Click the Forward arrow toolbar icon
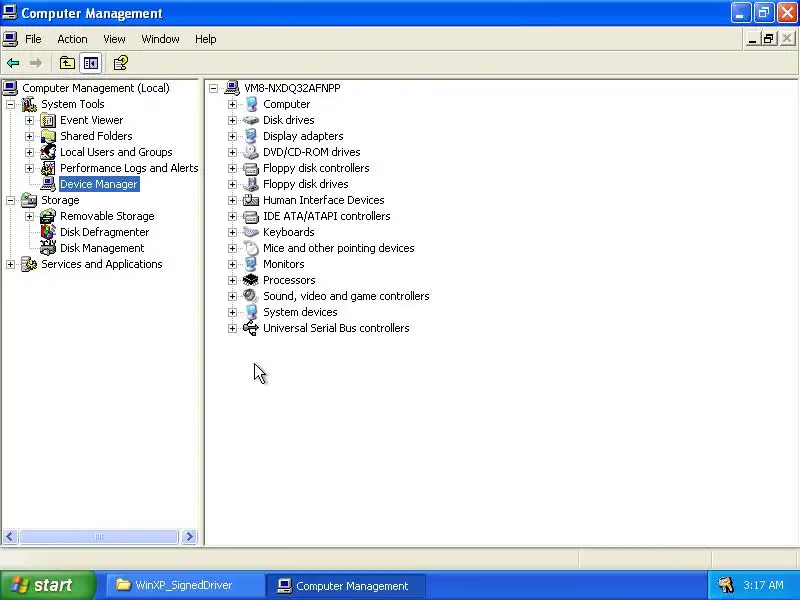800x600 pixels. tap(36, 63)
